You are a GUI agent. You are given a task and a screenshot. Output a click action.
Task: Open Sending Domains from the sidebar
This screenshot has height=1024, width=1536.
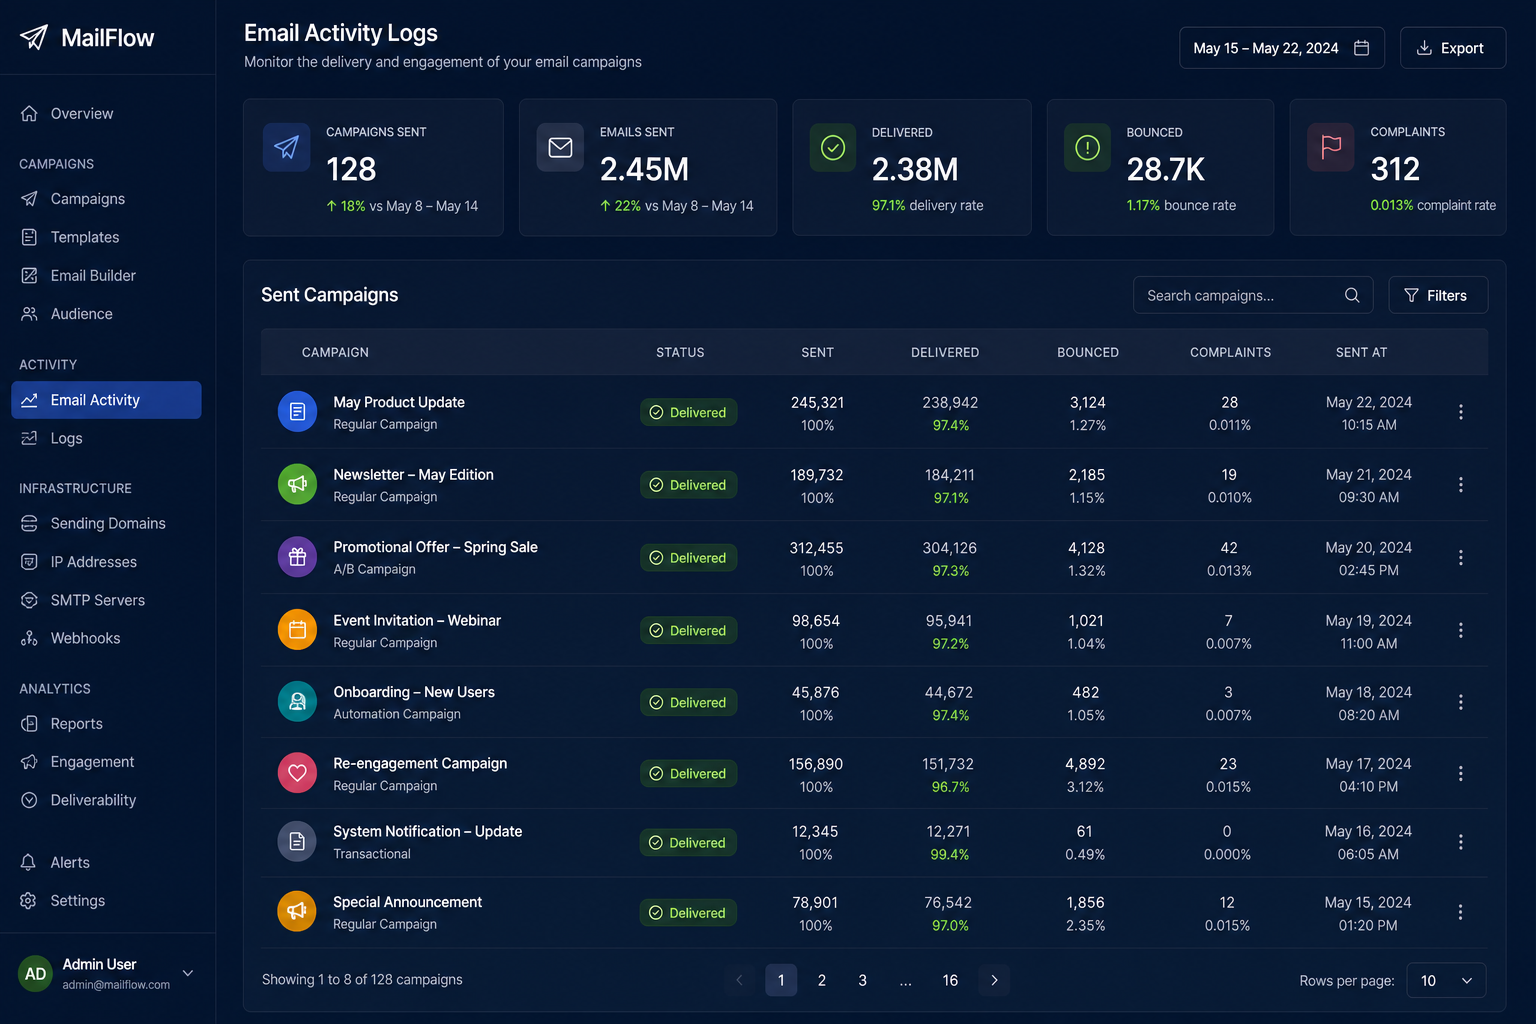point(106,524)
